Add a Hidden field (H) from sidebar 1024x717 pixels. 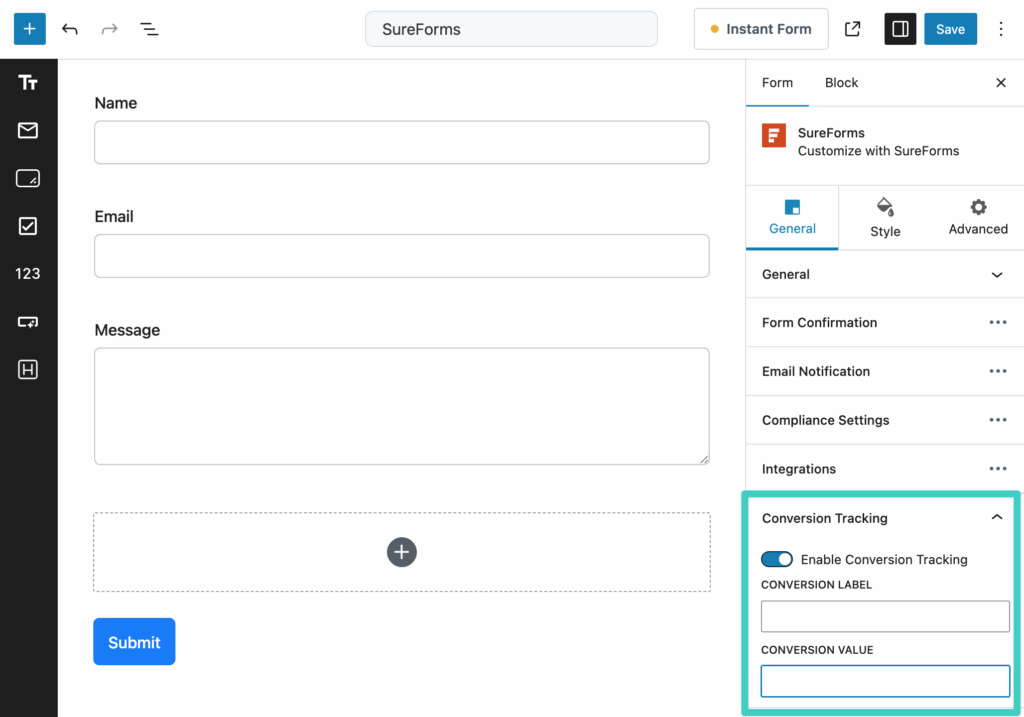coord(27,370)
